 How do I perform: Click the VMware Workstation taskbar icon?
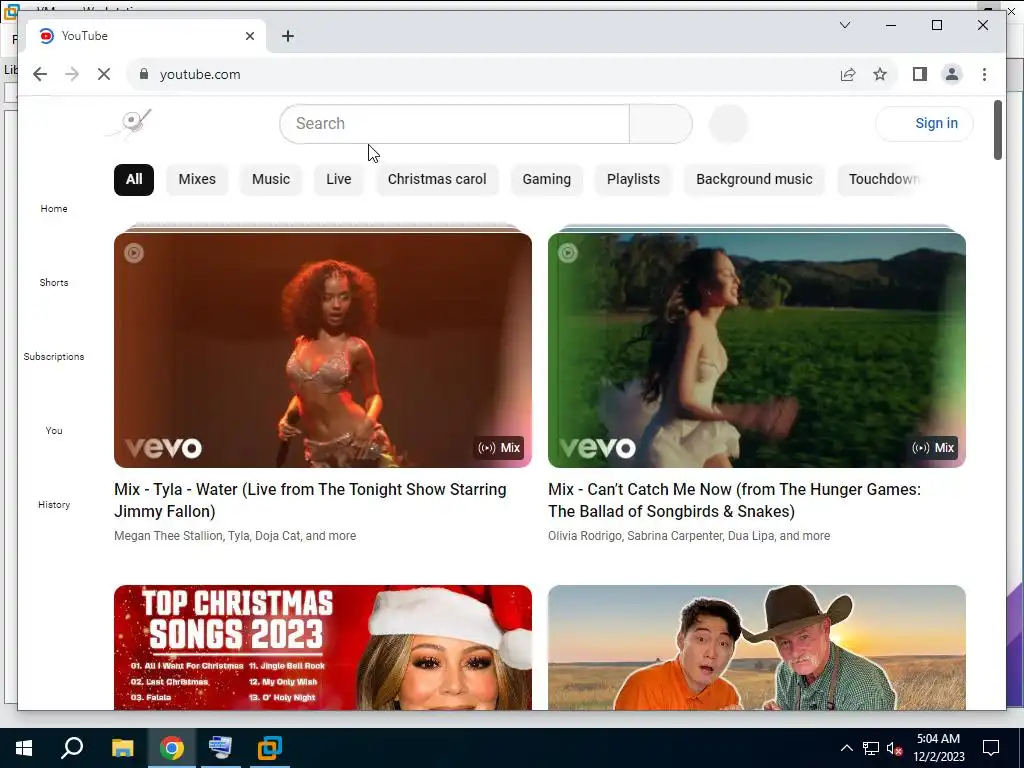[270, 748]
